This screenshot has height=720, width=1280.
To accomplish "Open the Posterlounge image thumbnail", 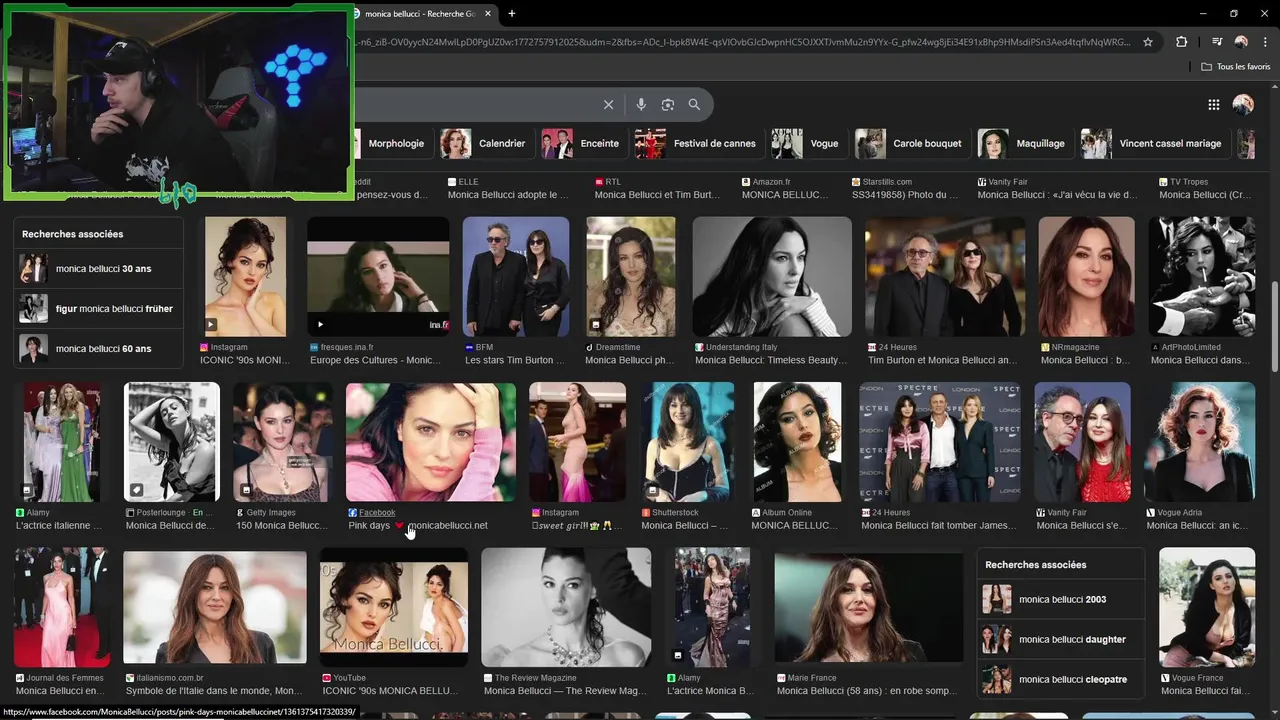I will (171, 441).
